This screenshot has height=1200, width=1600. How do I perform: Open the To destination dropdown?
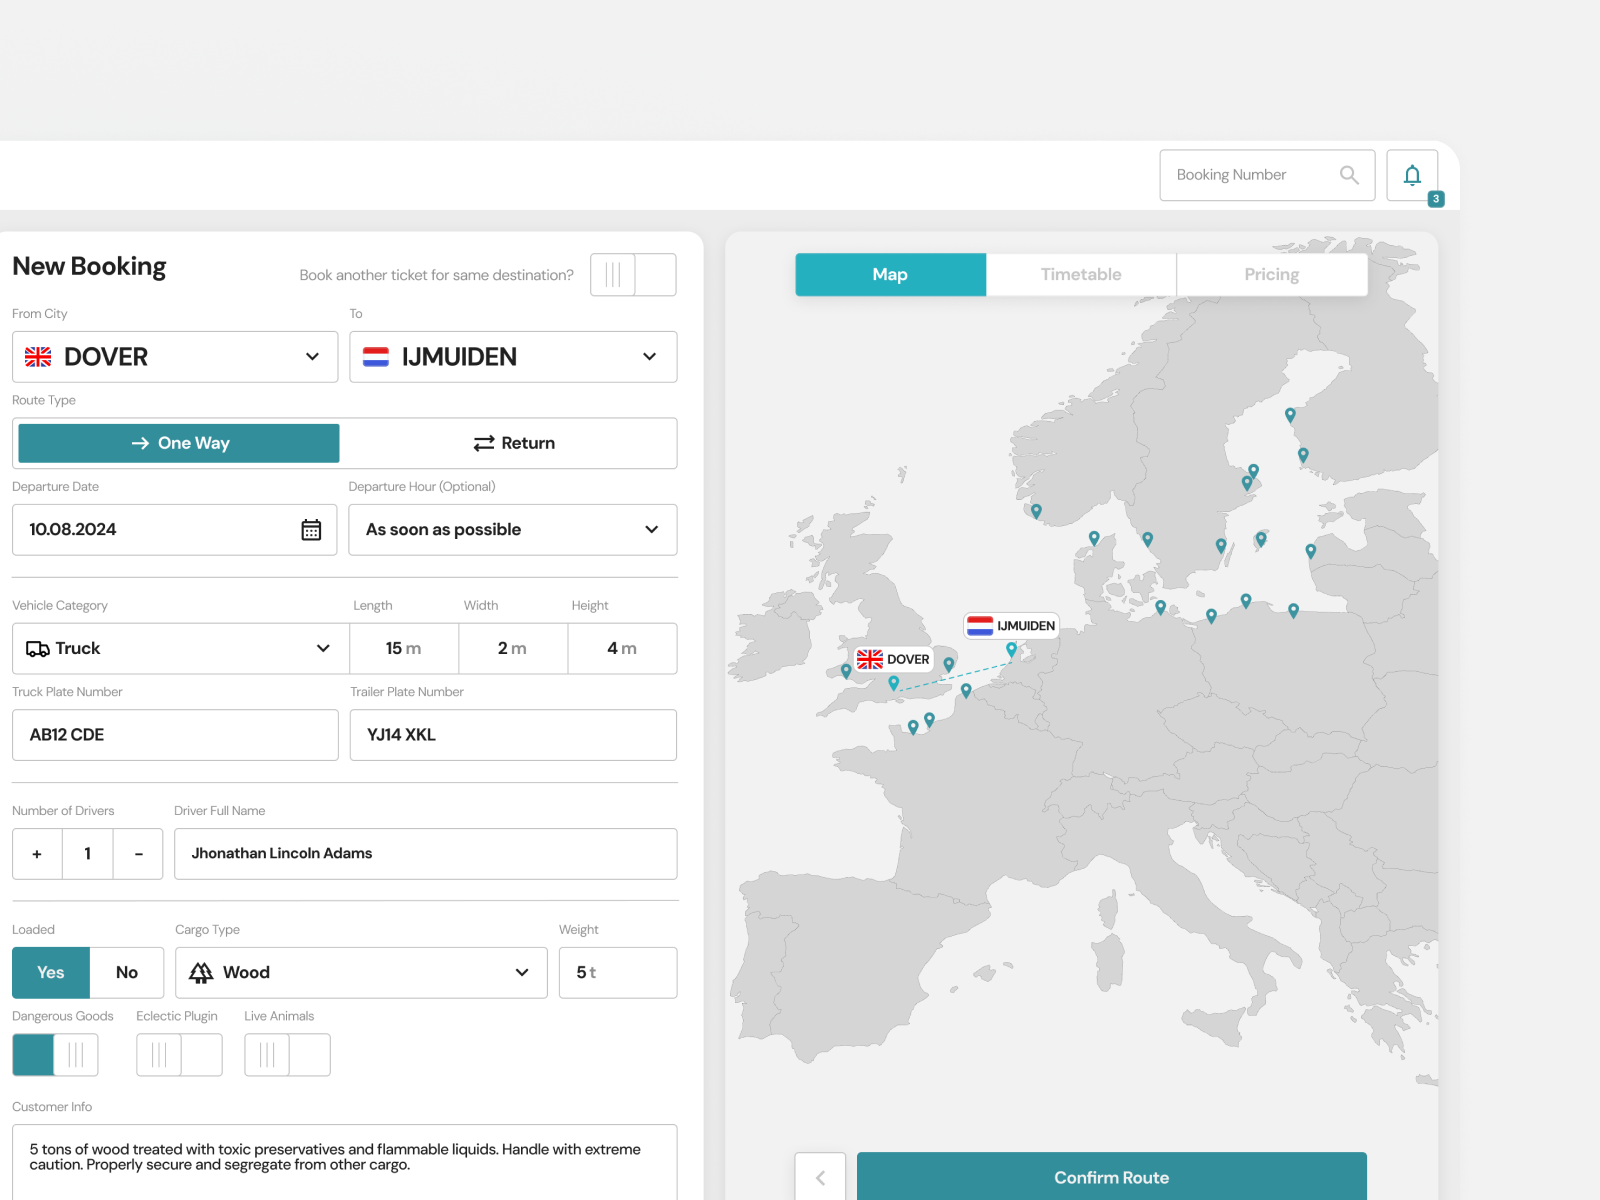coord(513,357)
